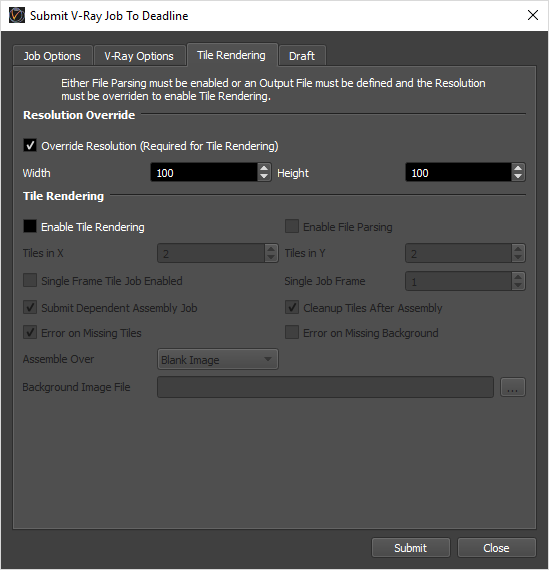Click inside the Width input field
Image resolution: width=549 pixels, height=570 pixels.
[204, 172]
